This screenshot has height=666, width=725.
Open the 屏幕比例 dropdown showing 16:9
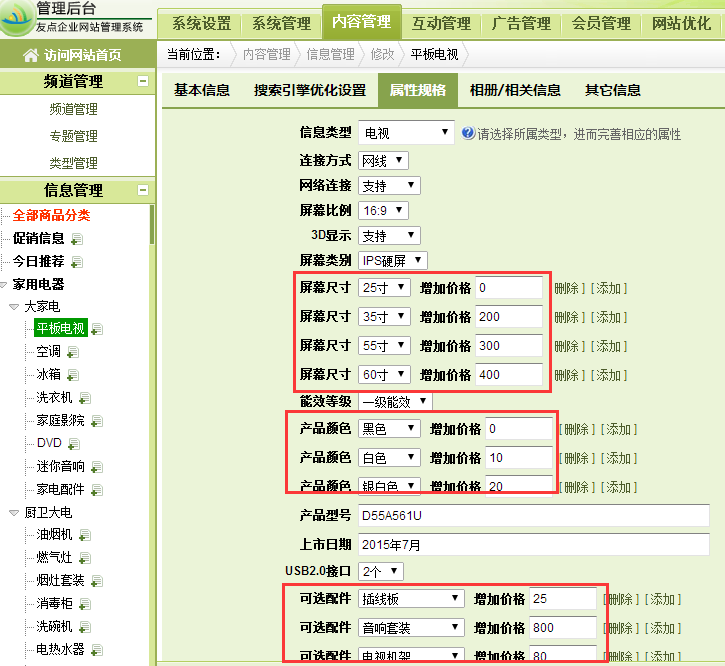(383, 210)
